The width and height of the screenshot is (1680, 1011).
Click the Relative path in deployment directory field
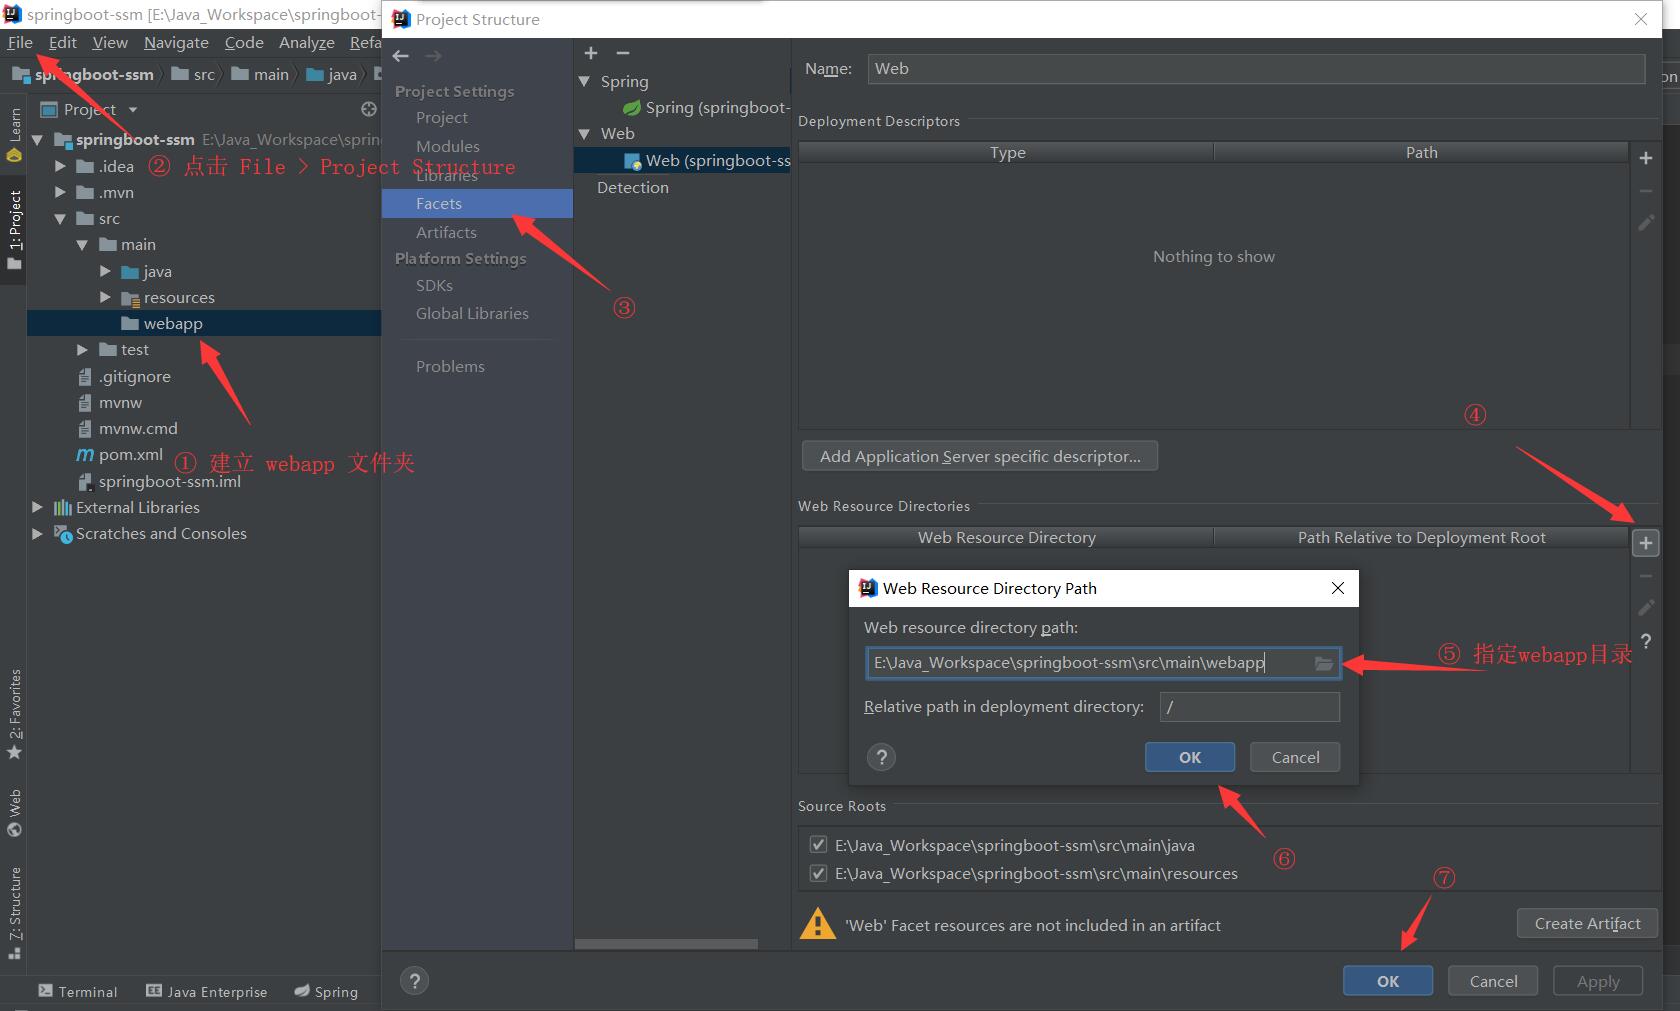pos(1249,707)
